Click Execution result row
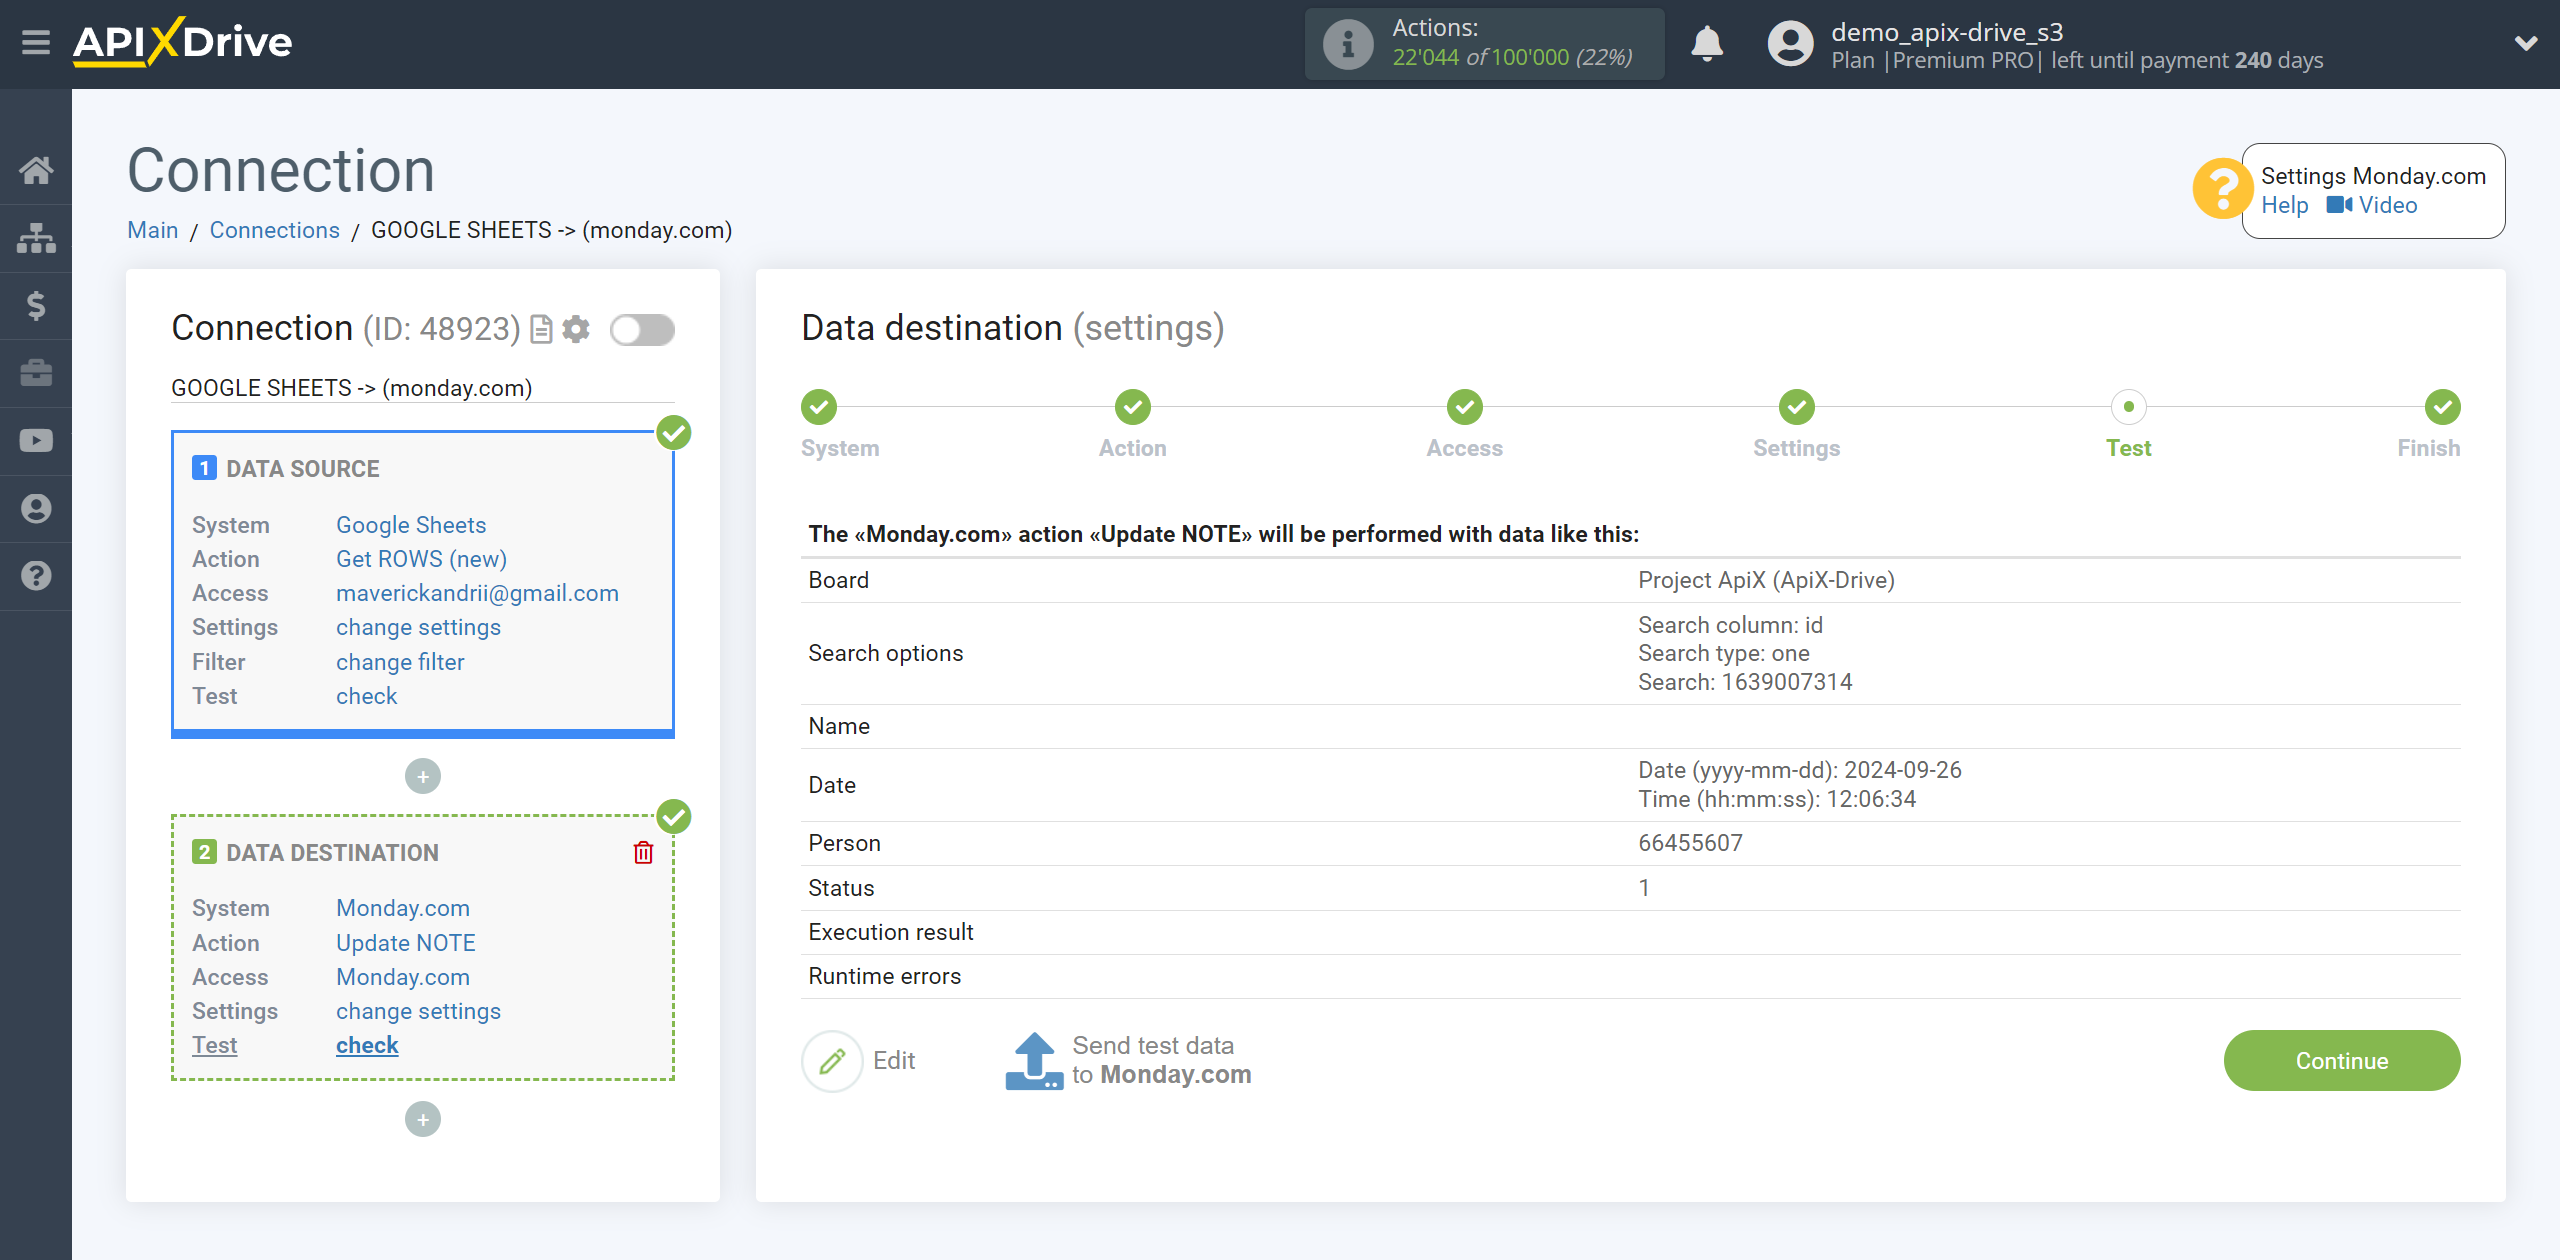Image resolution: width=2560 pixels, height=1260 pixels. click(1630, 932)
